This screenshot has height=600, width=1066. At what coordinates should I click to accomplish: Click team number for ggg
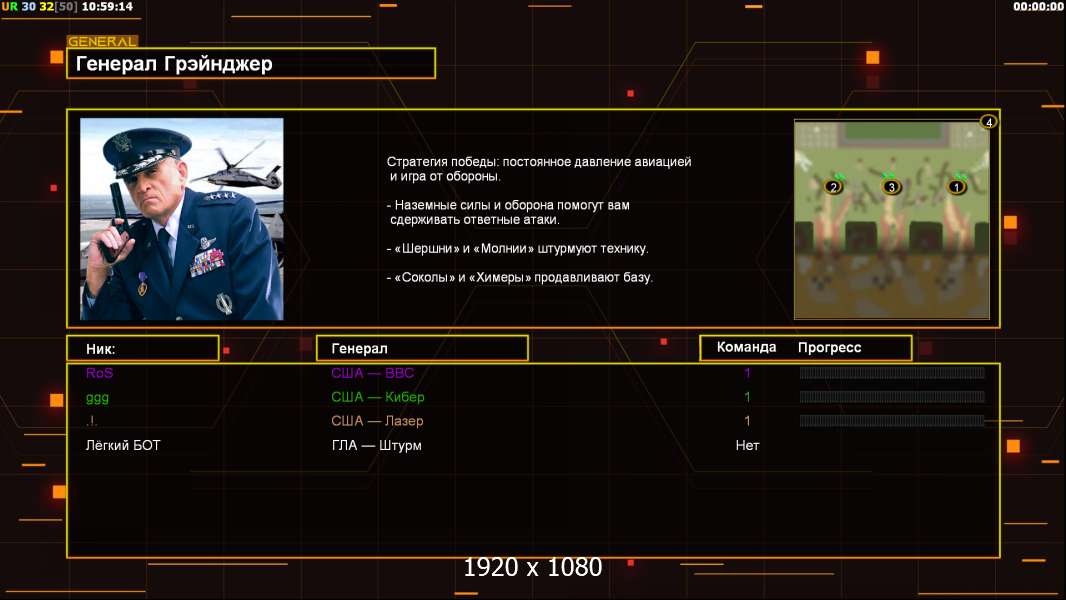pos(747,397)
